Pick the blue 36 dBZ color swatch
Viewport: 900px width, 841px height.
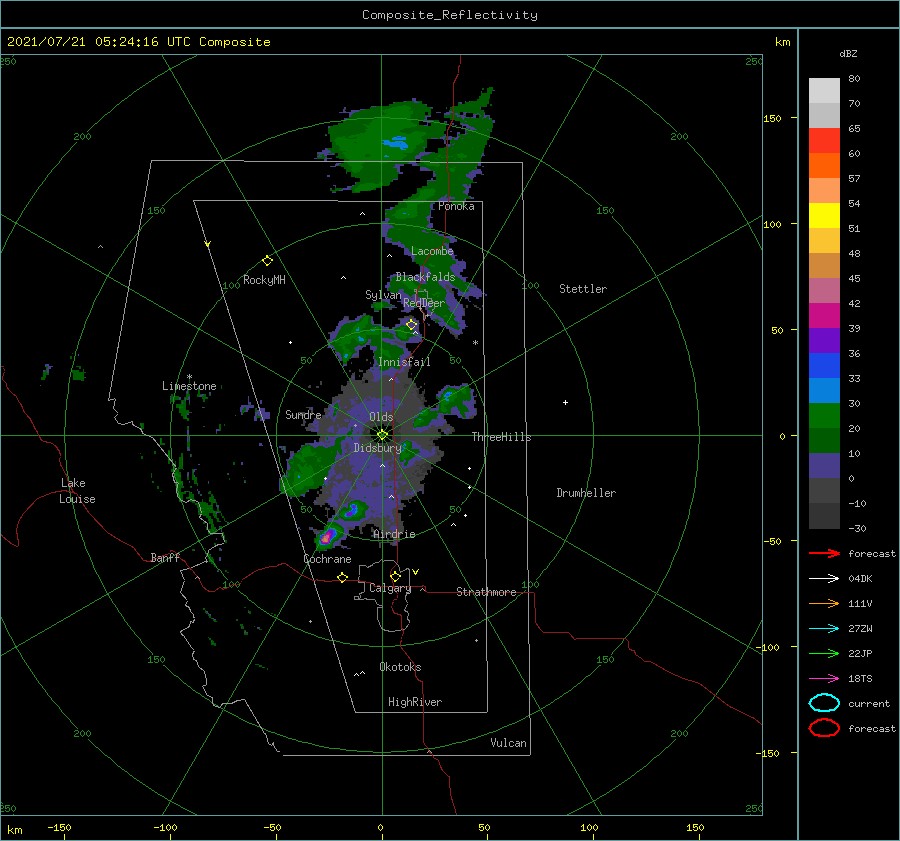coord(824,365)
